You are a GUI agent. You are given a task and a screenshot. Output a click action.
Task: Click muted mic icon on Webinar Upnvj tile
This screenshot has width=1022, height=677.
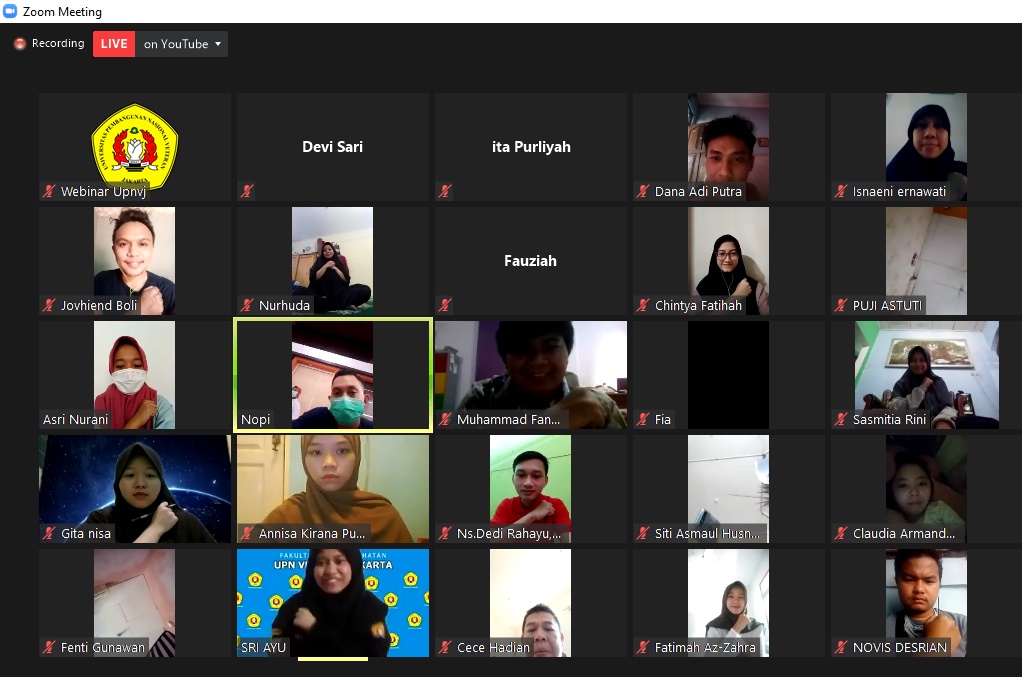48,191
